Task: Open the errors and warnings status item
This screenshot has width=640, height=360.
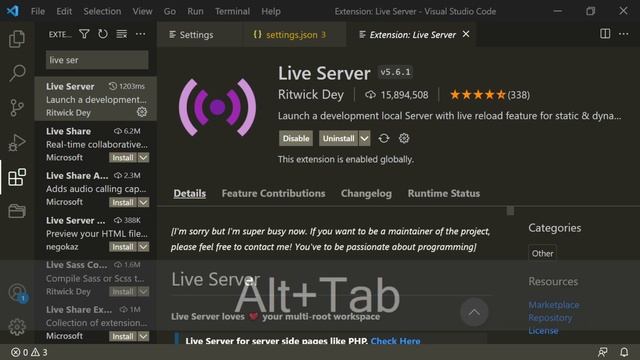Action: click(x=29, y=352)
